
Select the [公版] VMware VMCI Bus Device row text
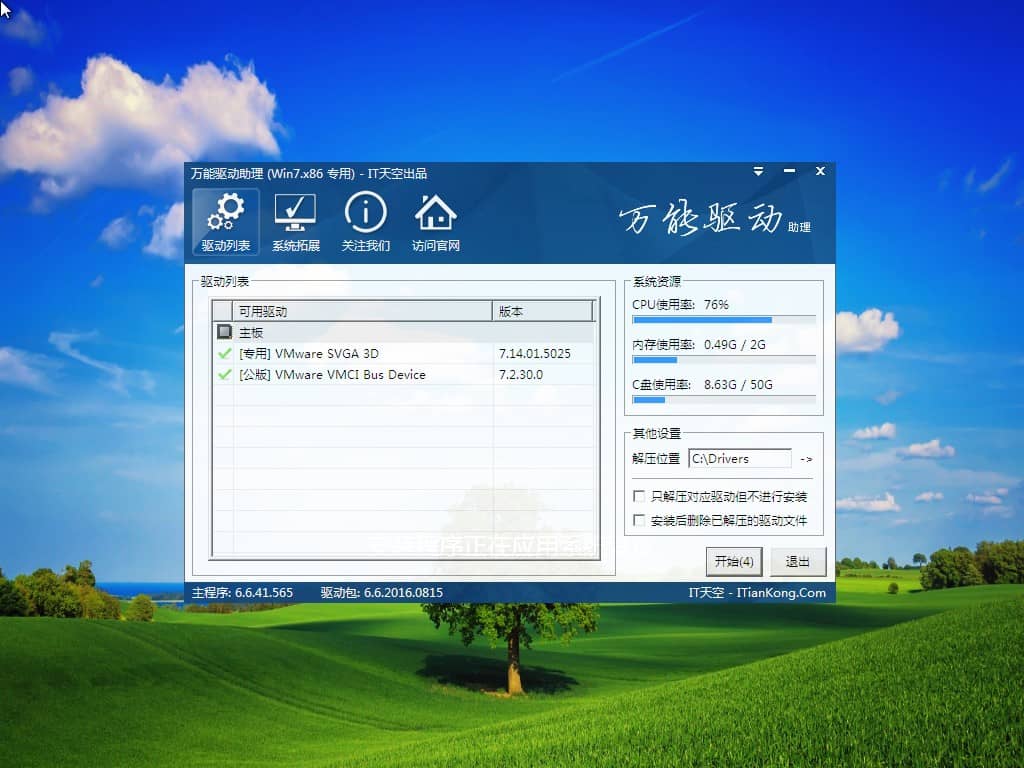[332, 374]
